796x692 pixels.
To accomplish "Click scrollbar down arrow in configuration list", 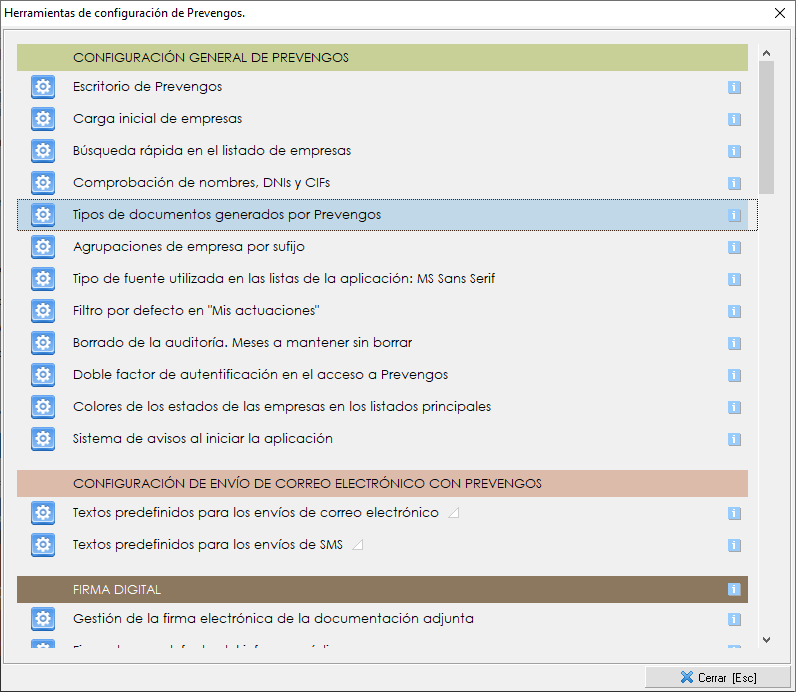I will [x=767, y=639].
